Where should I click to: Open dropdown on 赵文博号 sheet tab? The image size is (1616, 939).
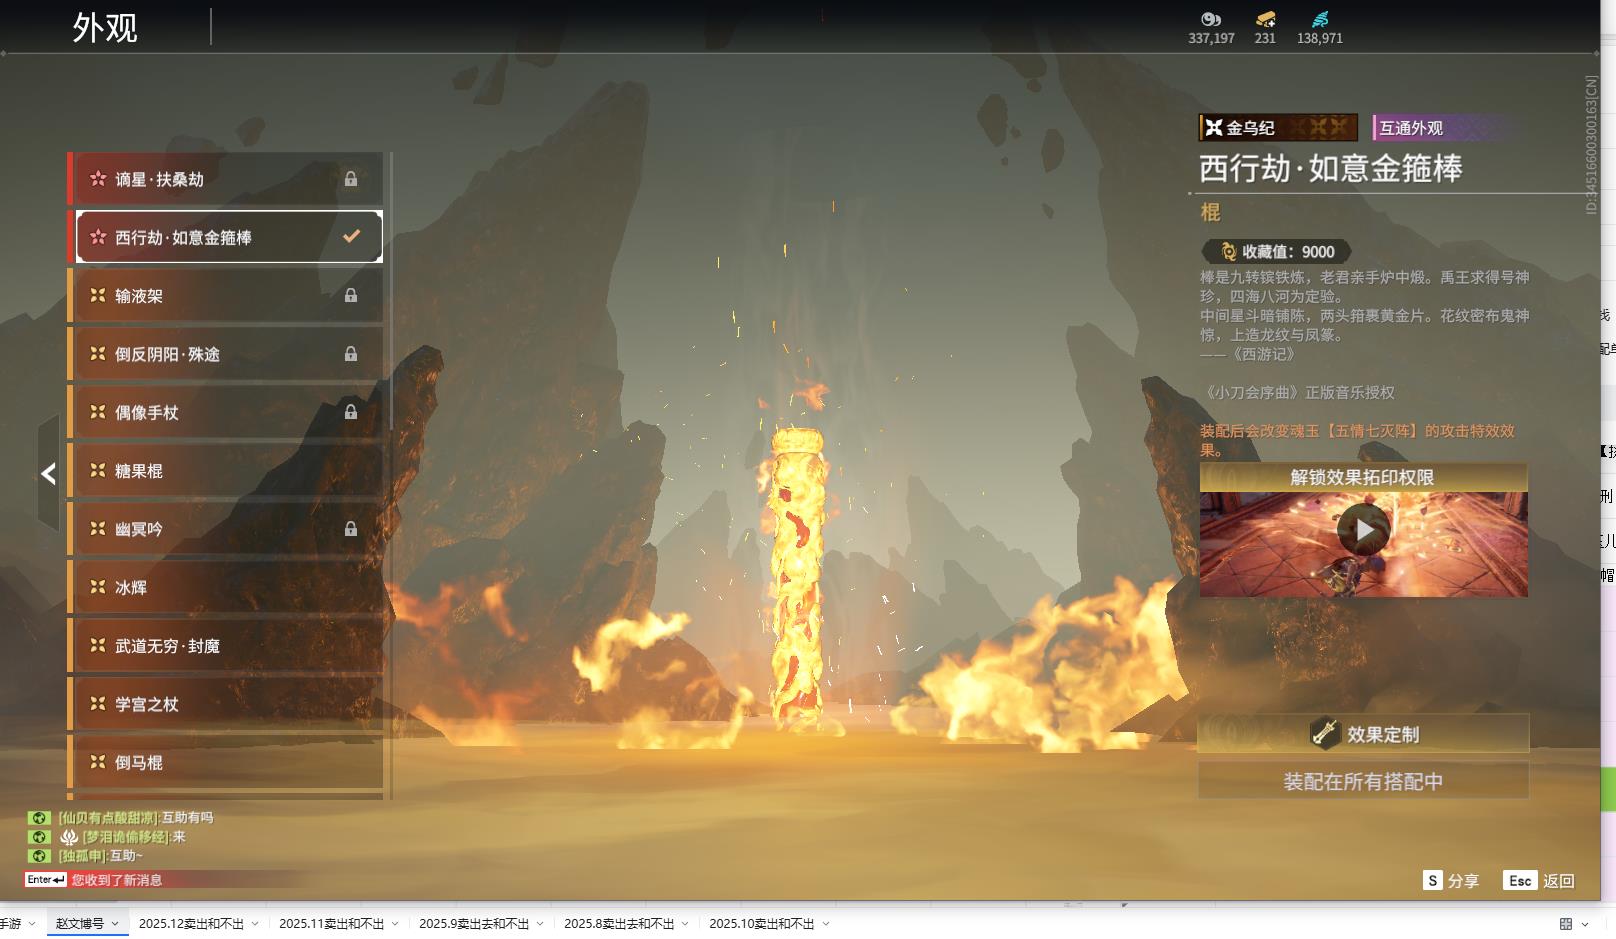click(115, 924)
